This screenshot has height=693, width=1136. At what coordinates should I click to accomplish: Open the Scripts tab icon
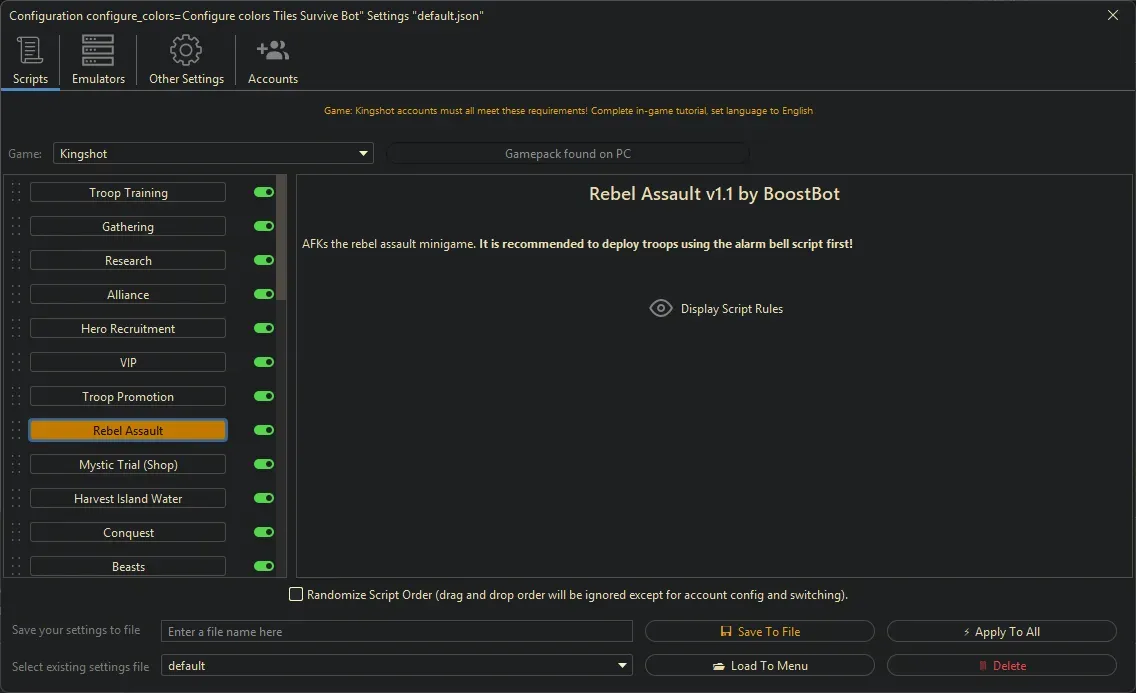point(30,50)
